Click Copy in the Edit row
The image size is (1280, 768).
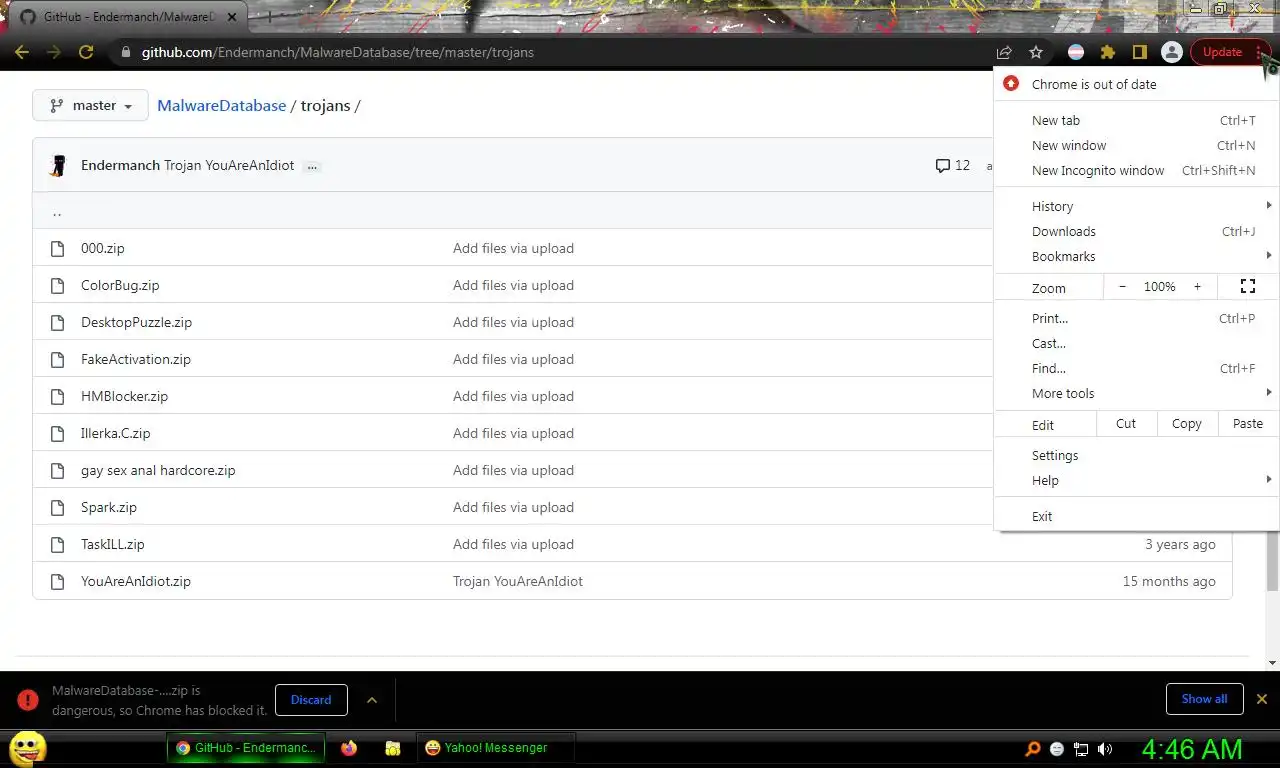click(1187, 423)
